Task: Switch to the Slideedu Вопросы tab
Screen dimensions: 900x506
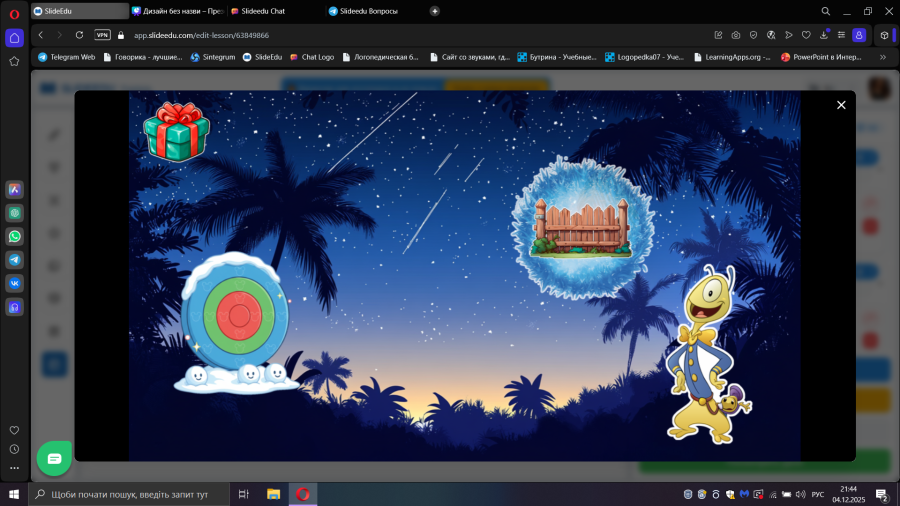Action: coord(365,11)
